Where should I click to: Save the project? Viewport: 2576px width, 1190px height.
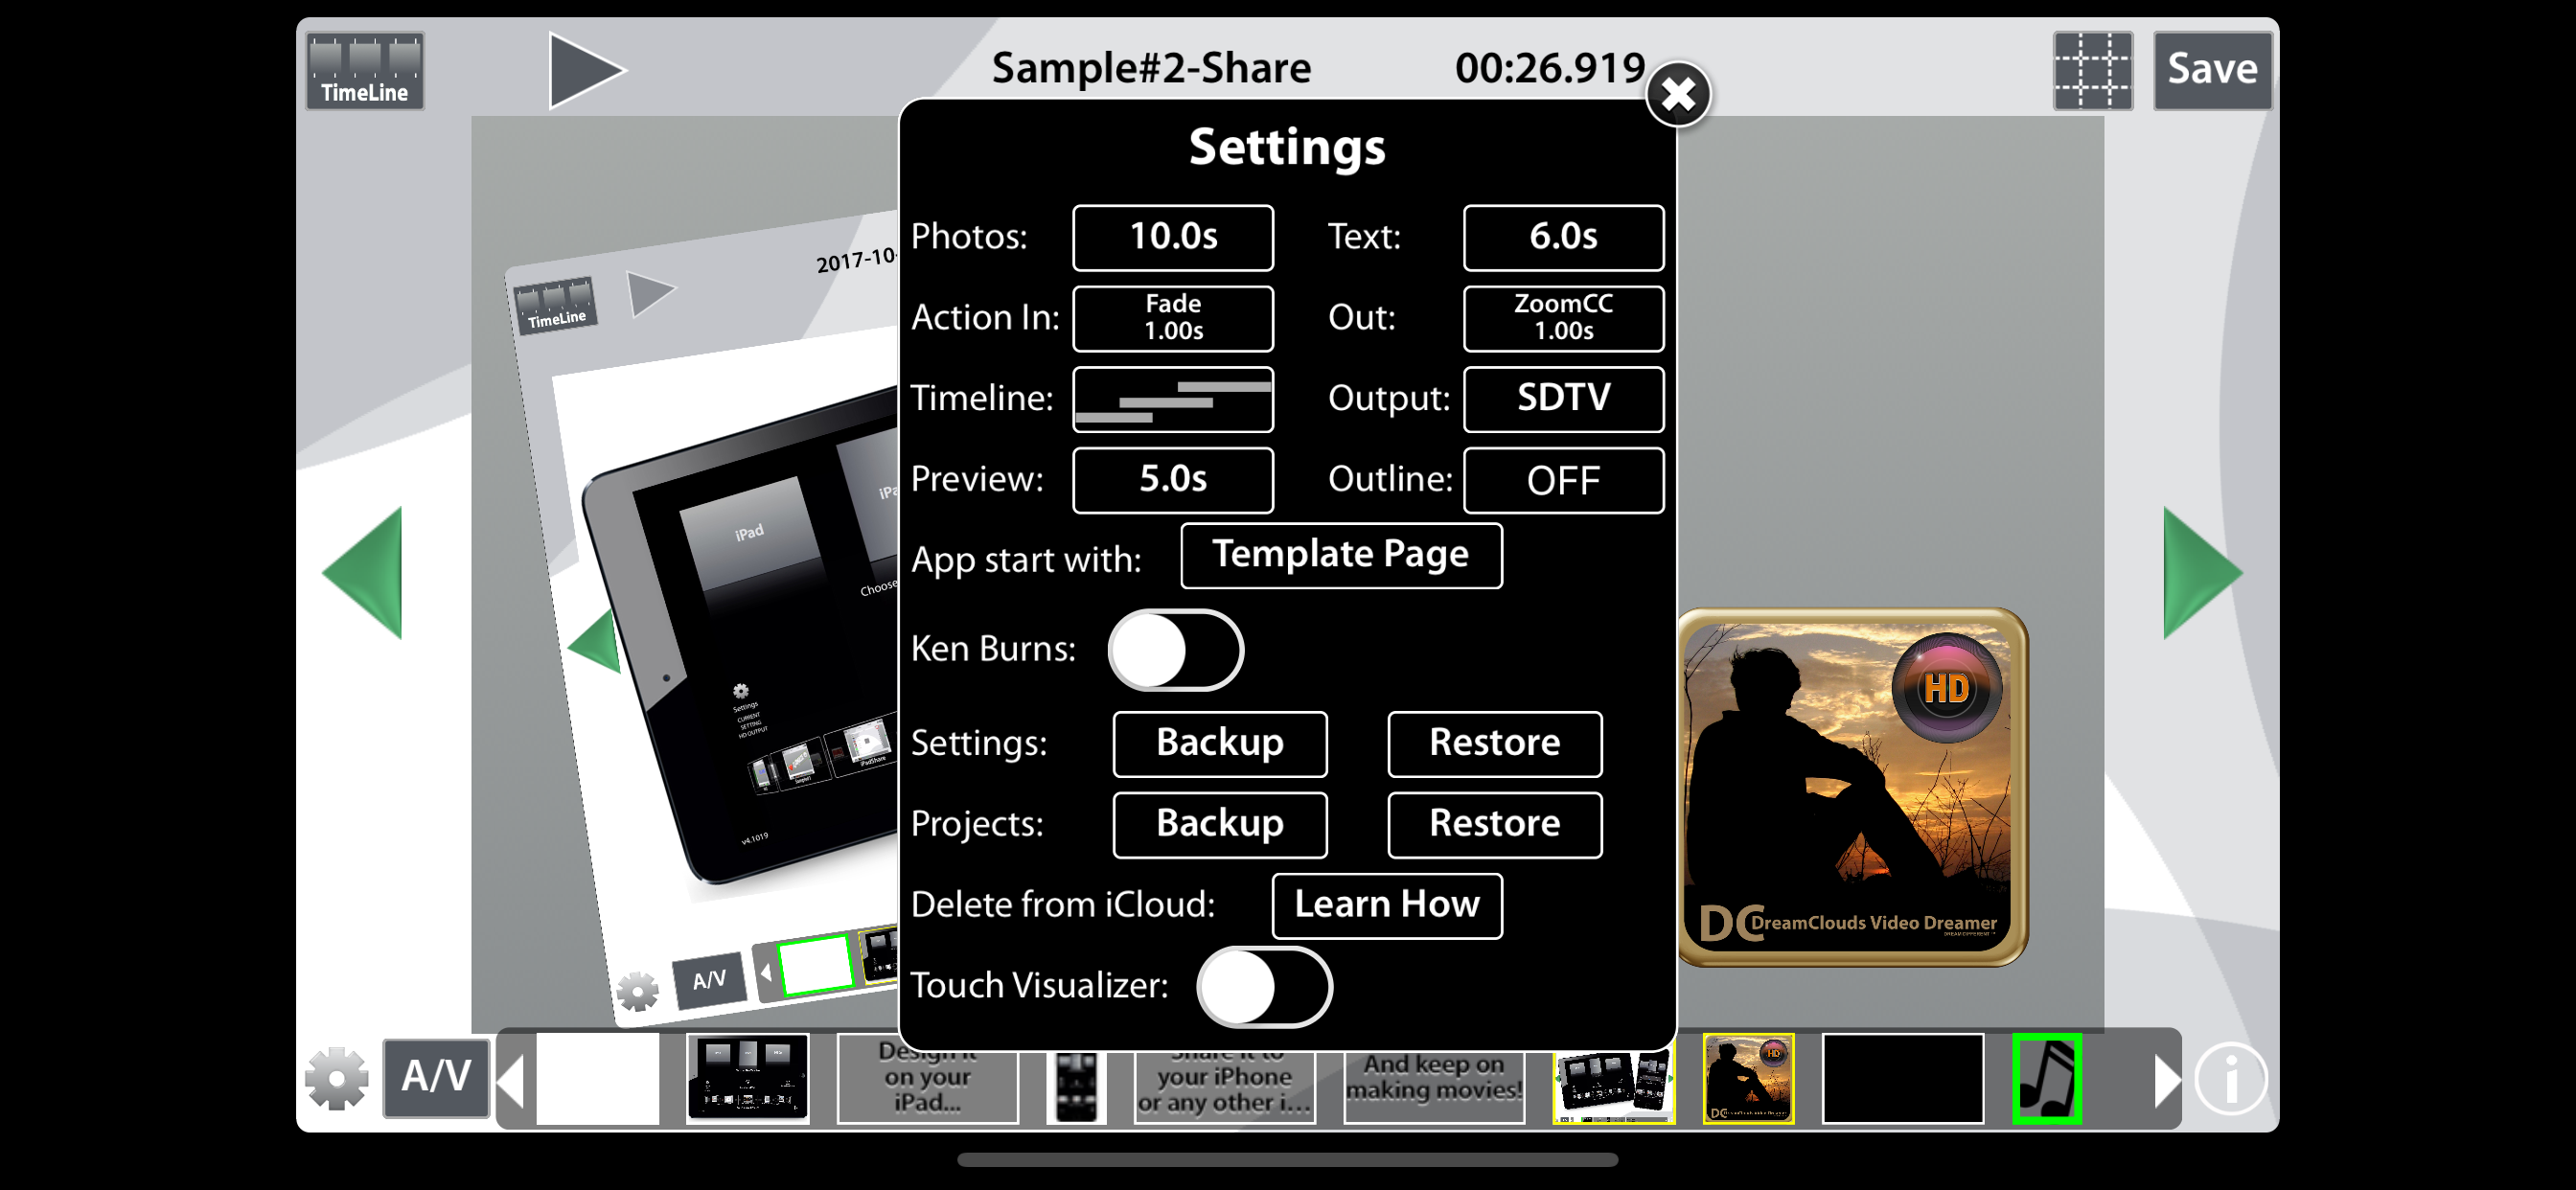coord(2212,70)
